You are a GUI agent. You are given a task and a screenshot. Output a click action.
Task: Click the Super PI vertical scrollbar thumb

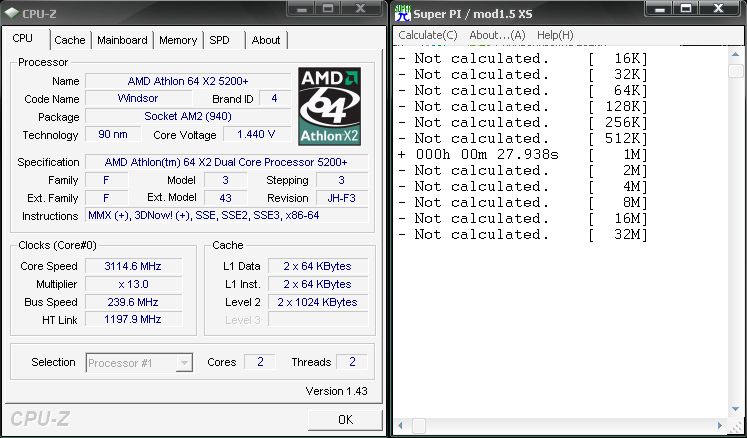click(x=735, y=71)
